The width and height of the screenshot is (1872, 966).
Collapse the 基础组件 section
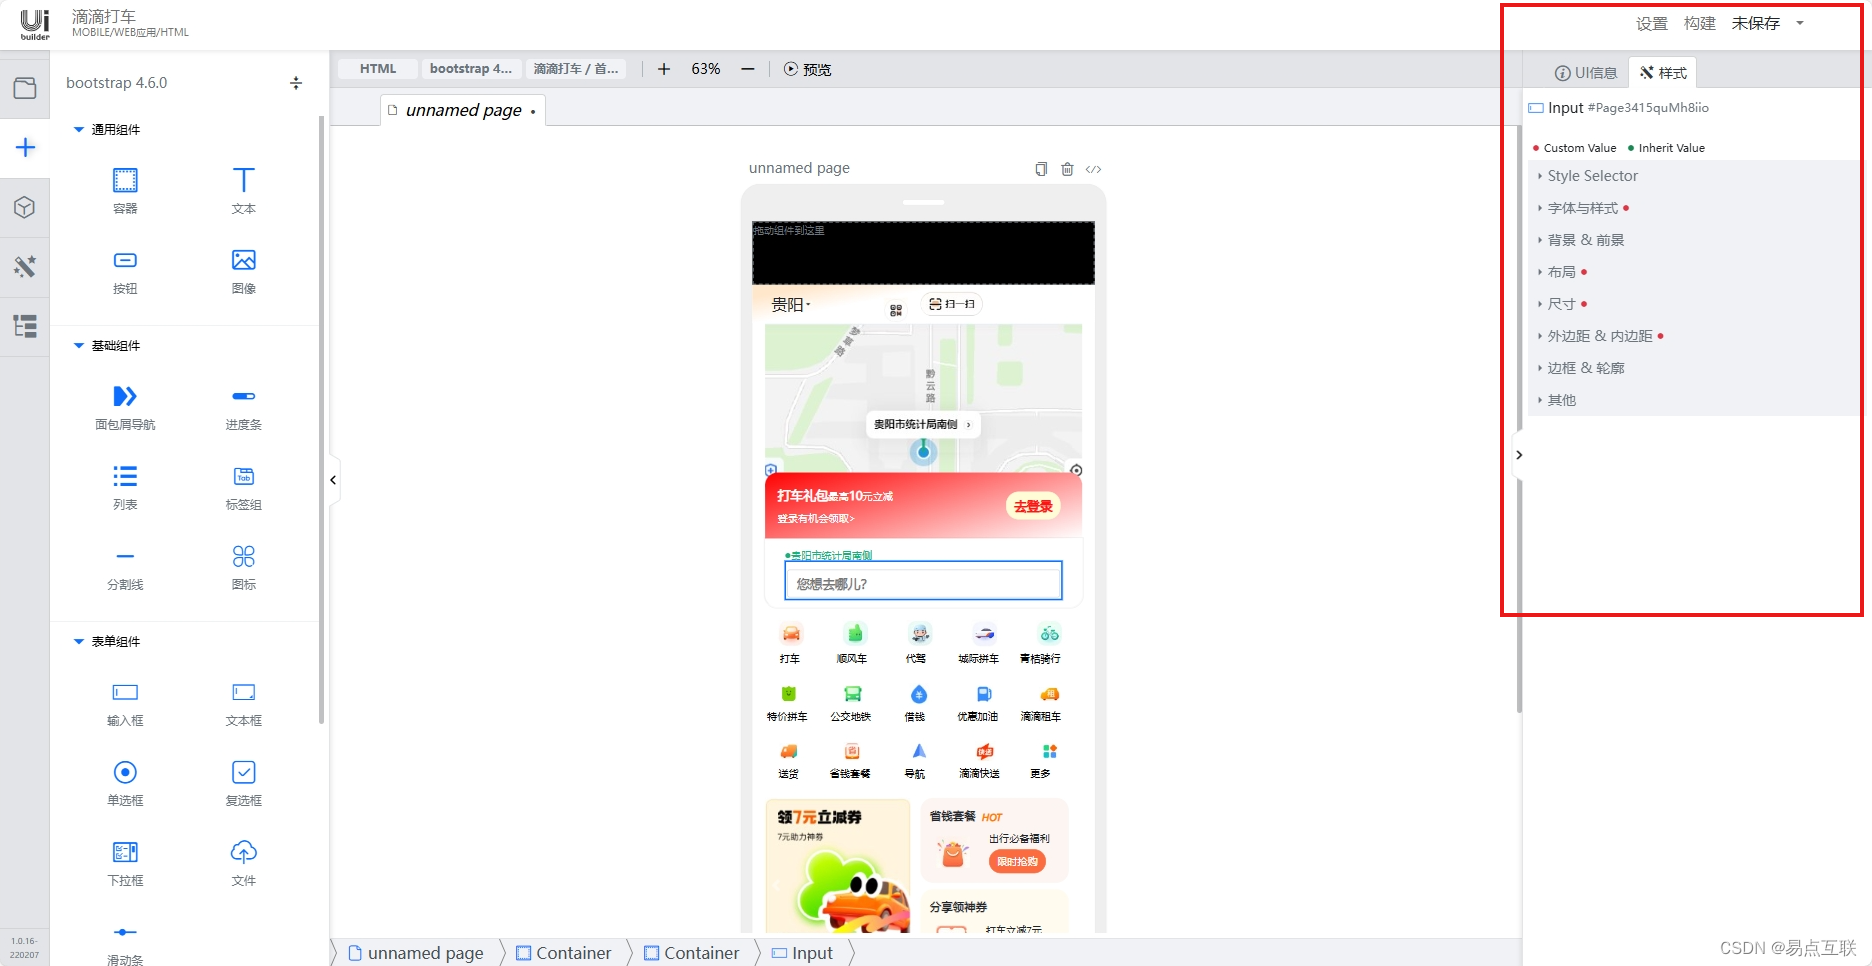pyautogui.click(x=79, y=345)
